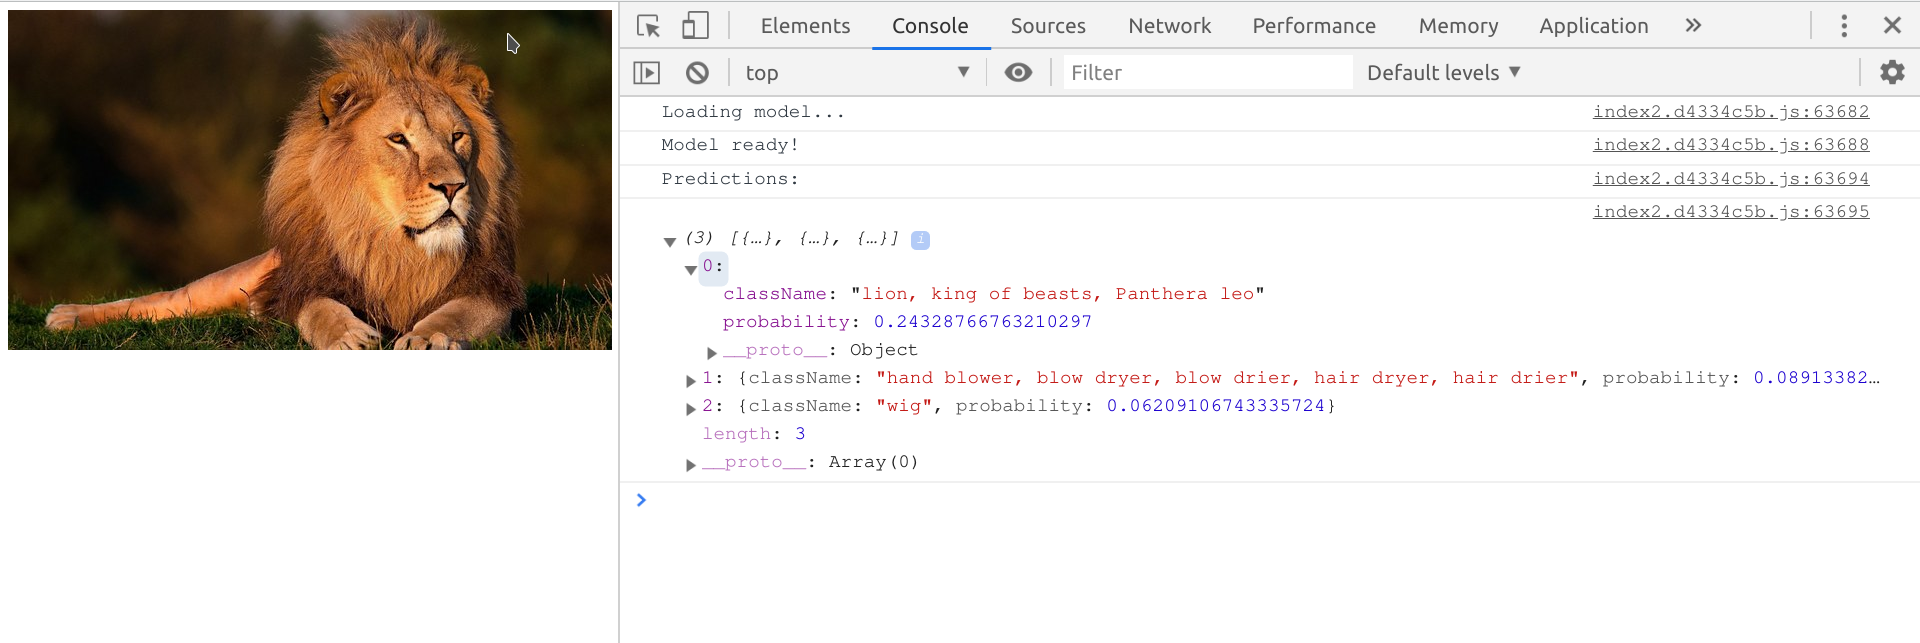
Task: Expand the __proto__: Object entry
Action: [x=711, y=352]
